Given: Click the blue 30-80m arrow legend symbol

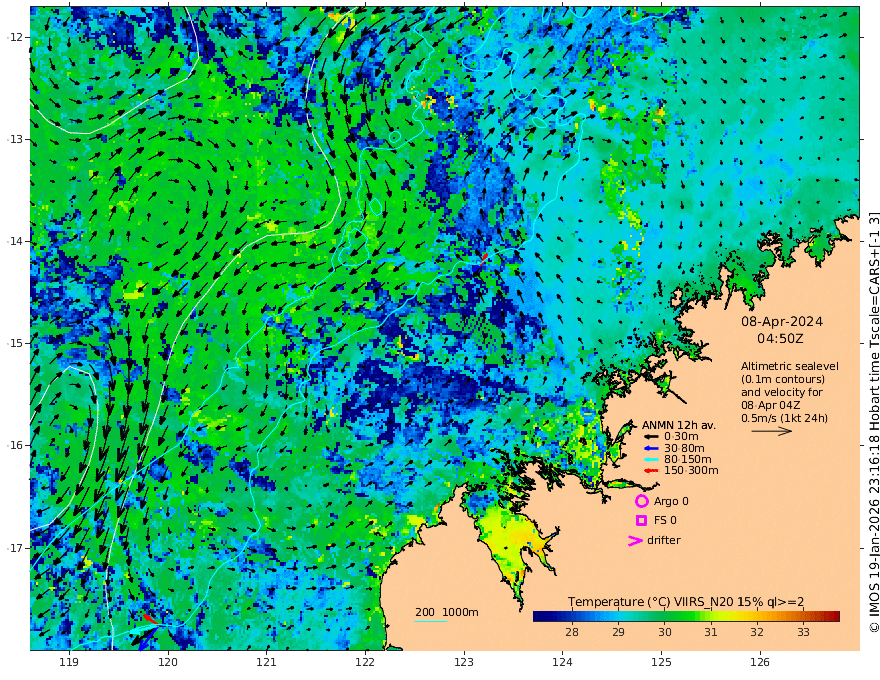Looking at the screenshot, I should [x=650, y=448].
